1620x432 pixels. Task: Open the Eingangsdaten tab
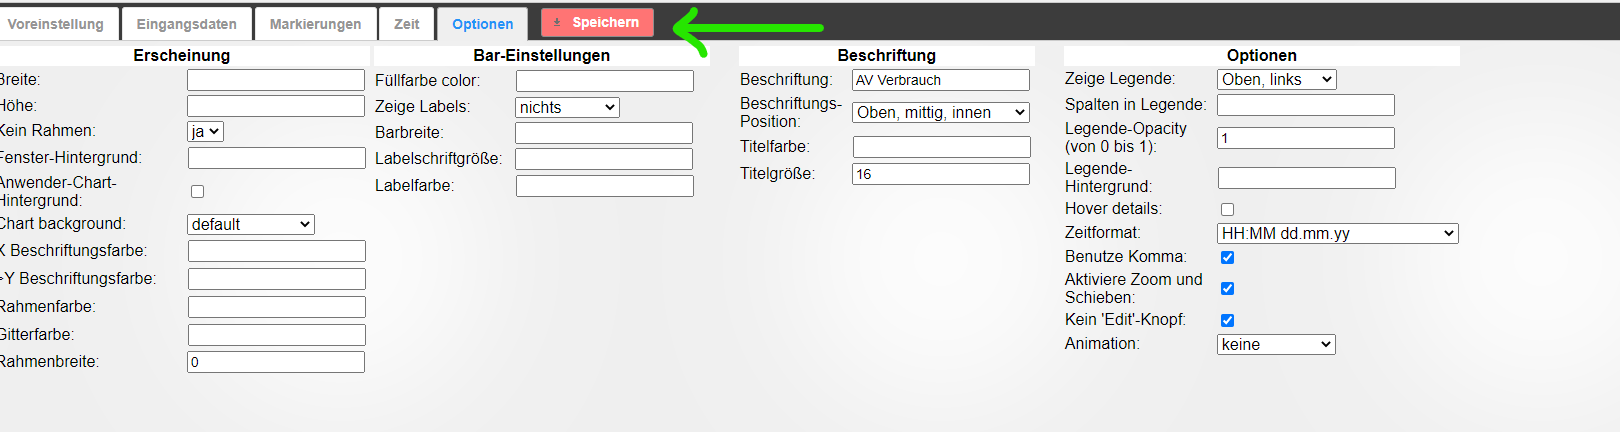[186, 24]
